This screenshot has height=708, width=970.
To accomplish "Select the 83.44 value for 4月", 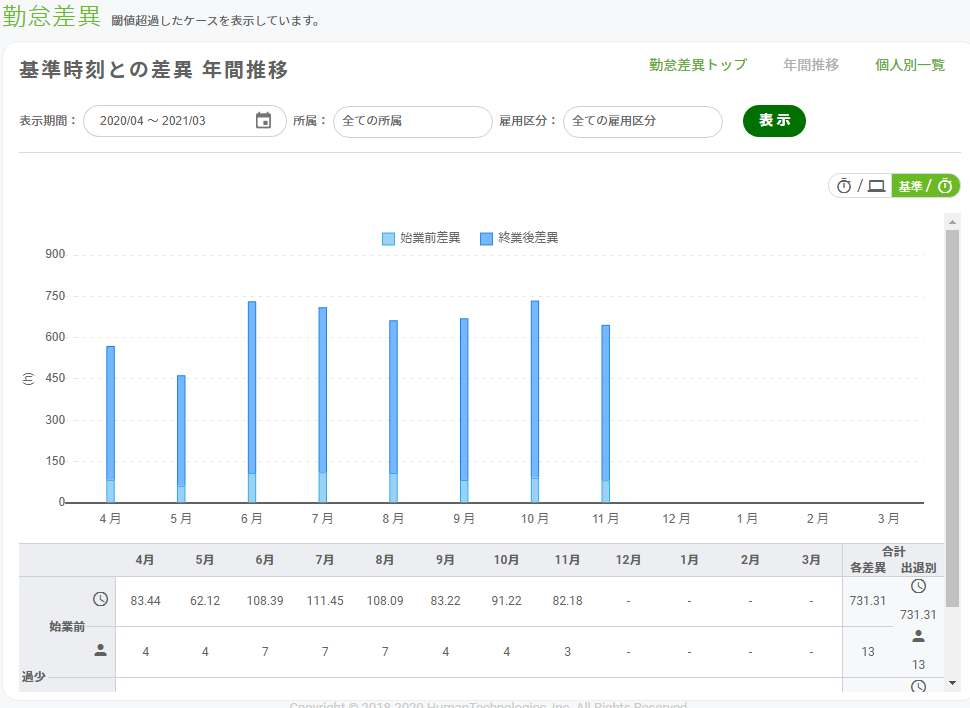I will (145, 601).
